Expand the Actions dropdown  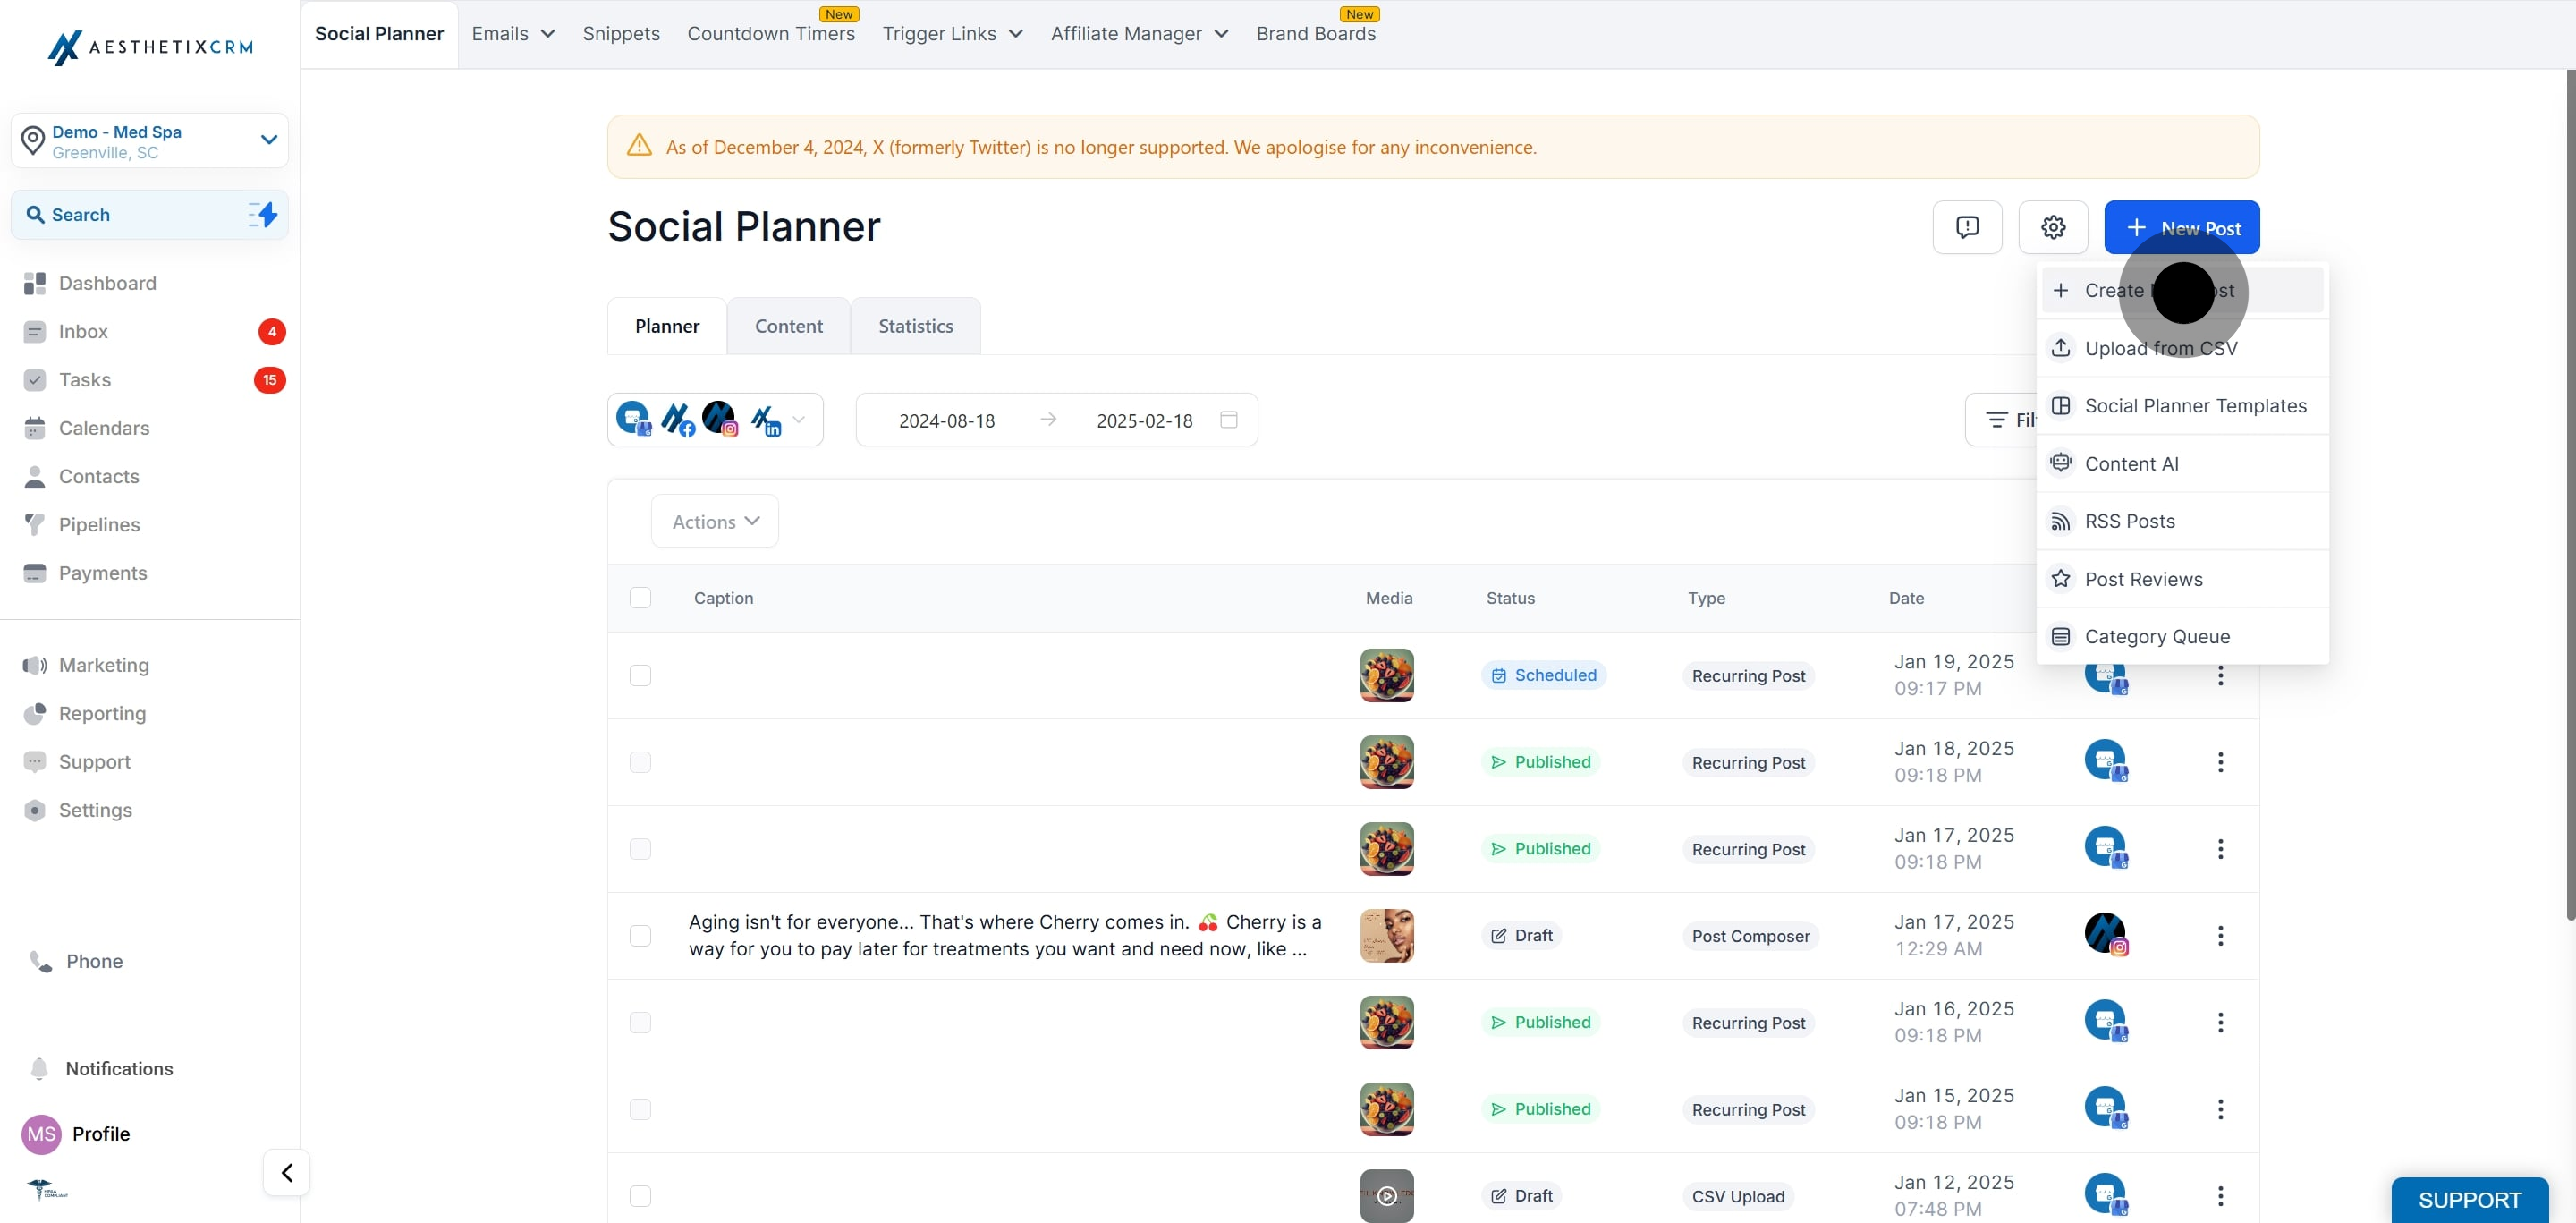[713, 520]
